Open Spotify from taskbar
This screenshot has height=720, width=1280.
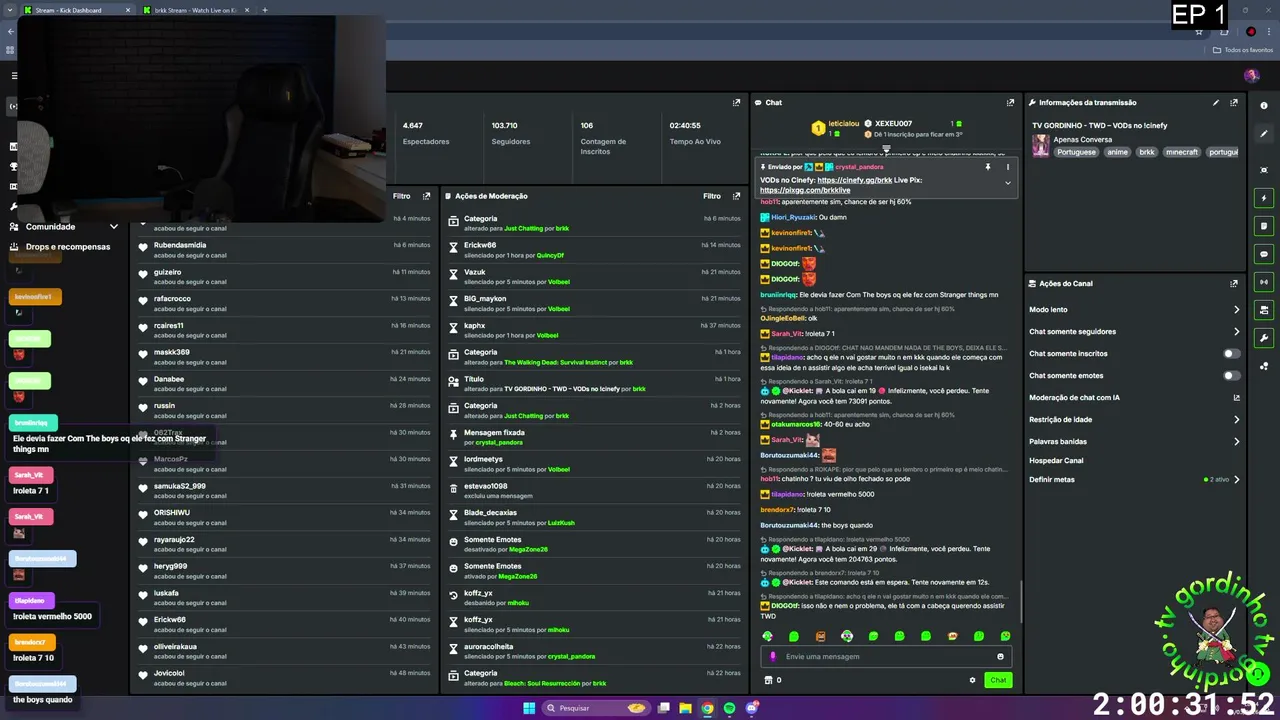729,708
